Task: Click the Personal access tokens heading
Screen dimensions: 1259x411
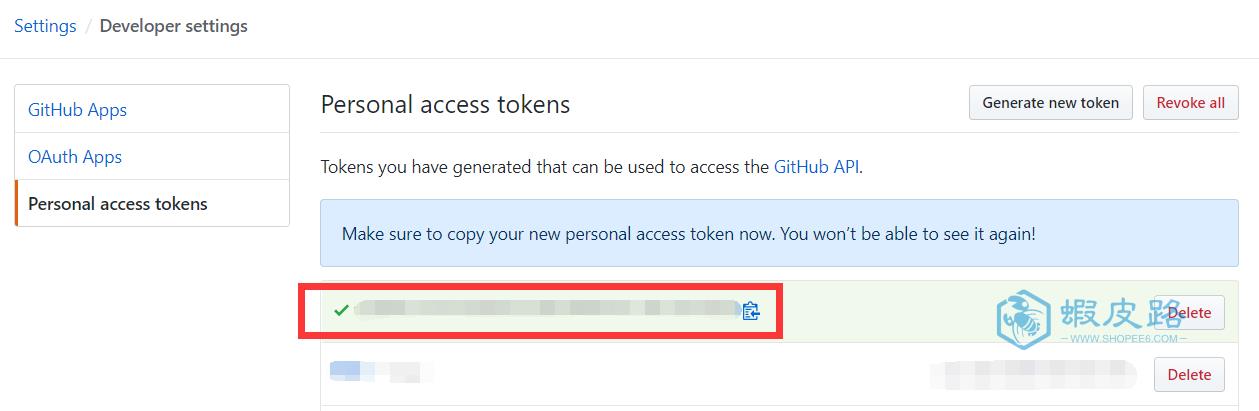Action: (x=445, y=104)
